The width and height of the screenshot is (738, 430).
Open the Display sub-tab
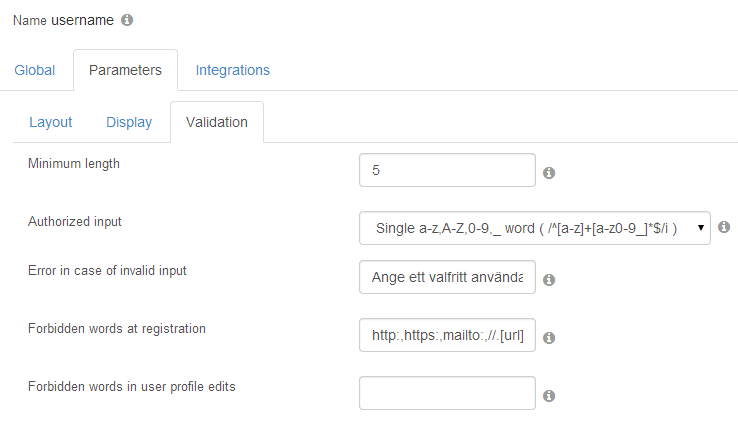(129, 122)
